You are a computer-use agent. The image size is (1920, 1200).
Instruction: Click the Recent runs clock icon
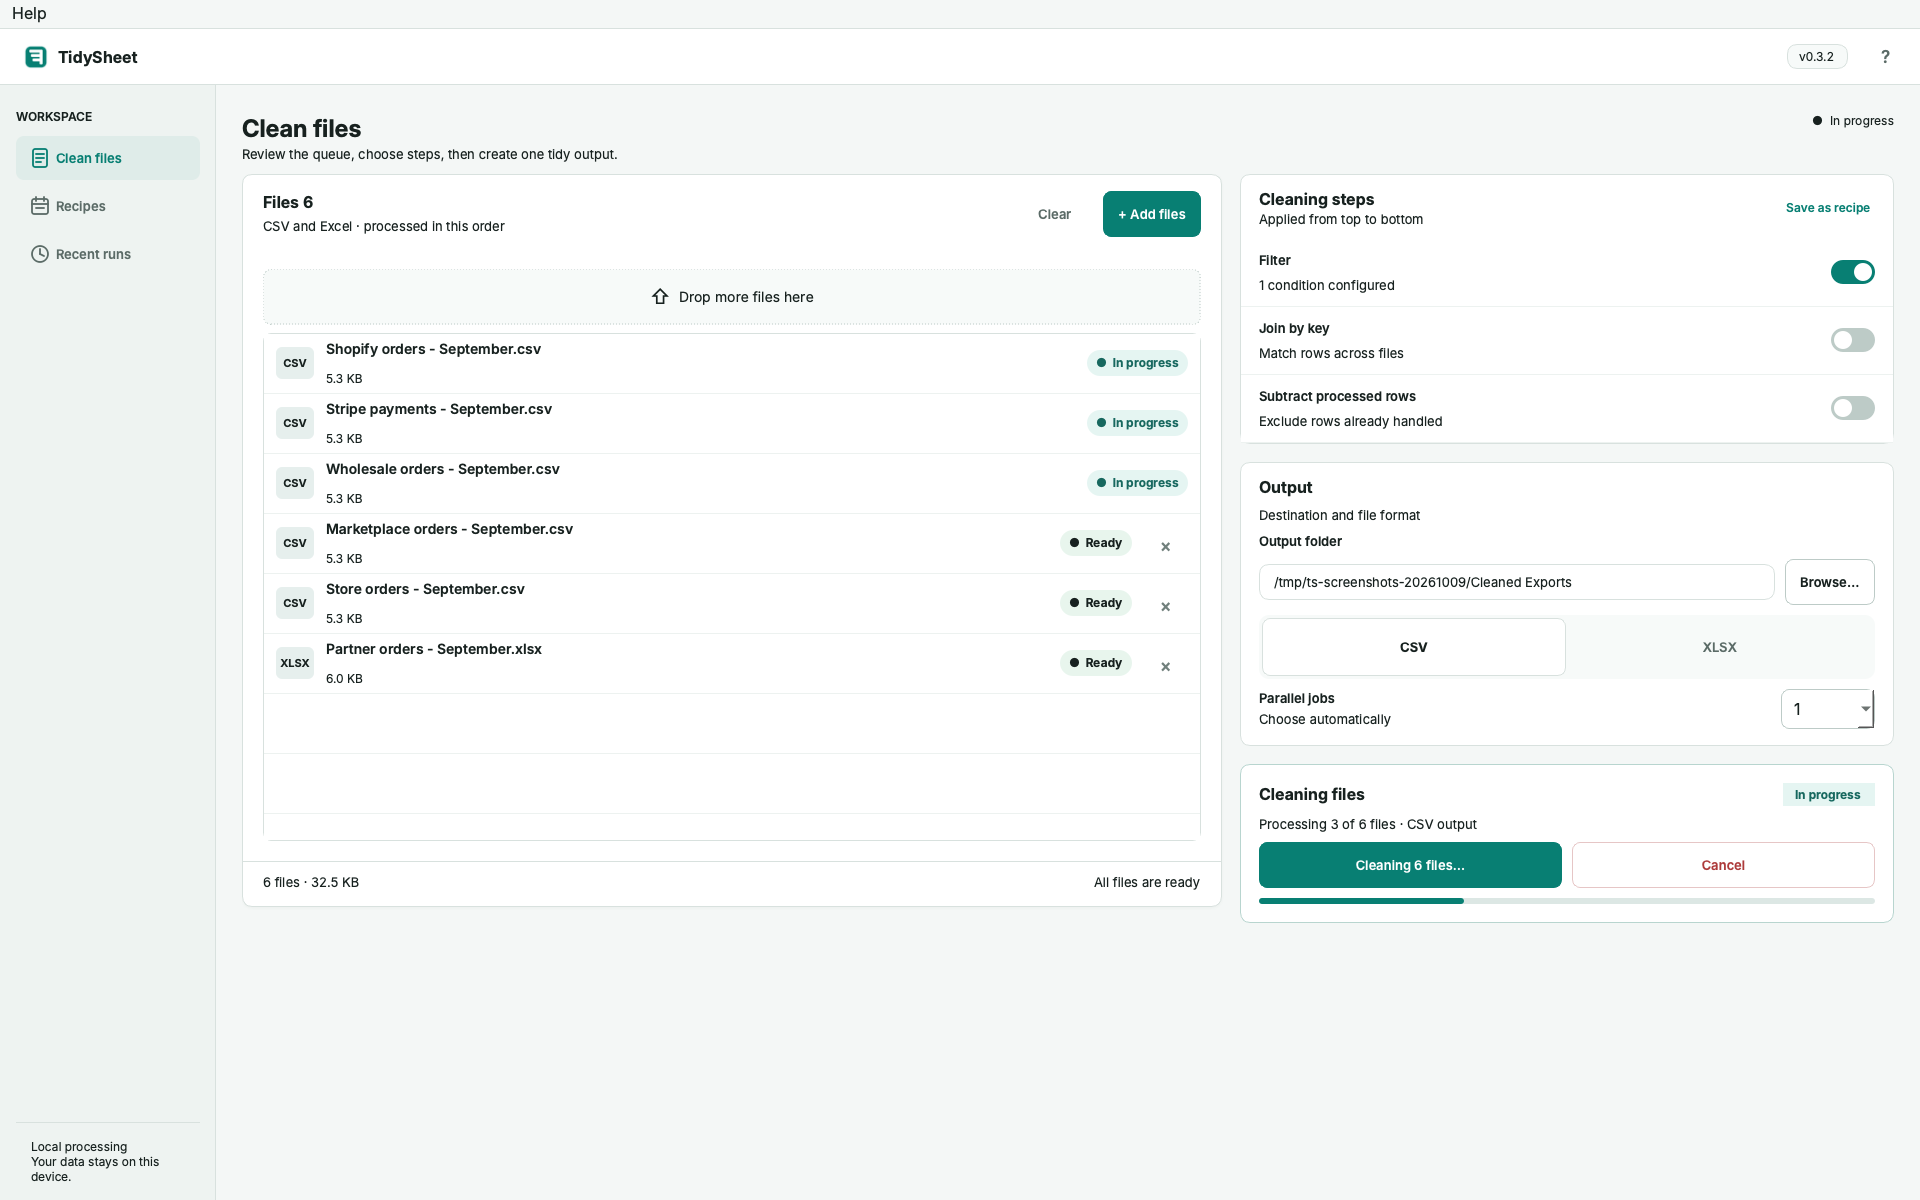pos(40,254)
